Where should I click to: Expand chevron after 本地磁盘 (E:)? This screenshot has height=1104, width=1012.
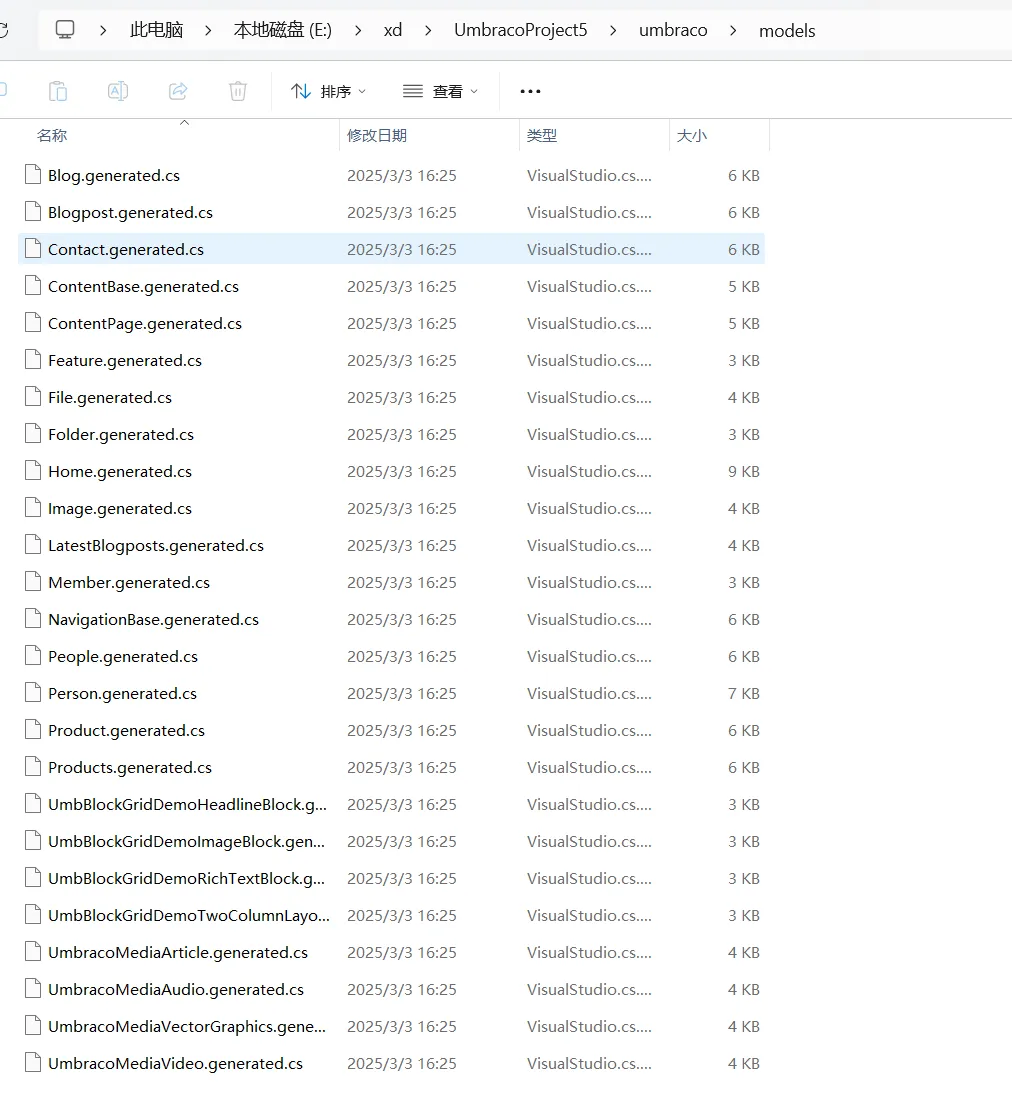point(358,30)
